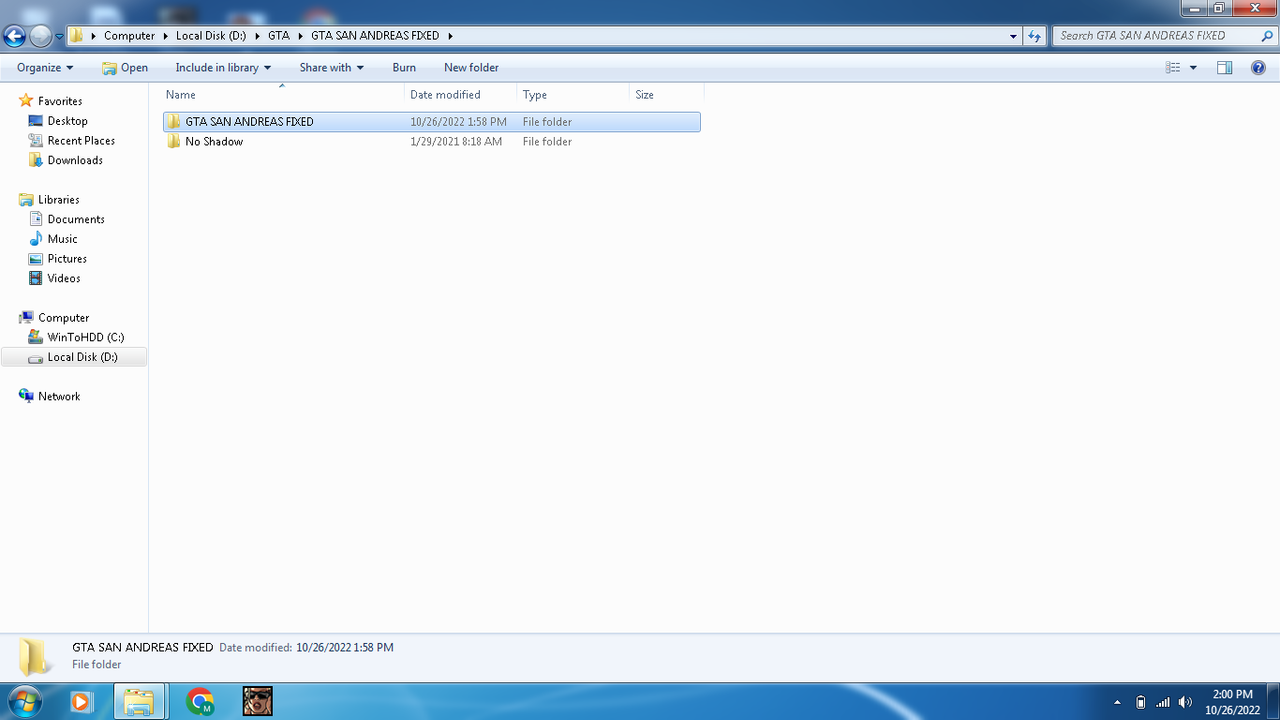1280x720 pixels.
Task: Open Google Chrome from the taskbar
Action: coord(200,701)
